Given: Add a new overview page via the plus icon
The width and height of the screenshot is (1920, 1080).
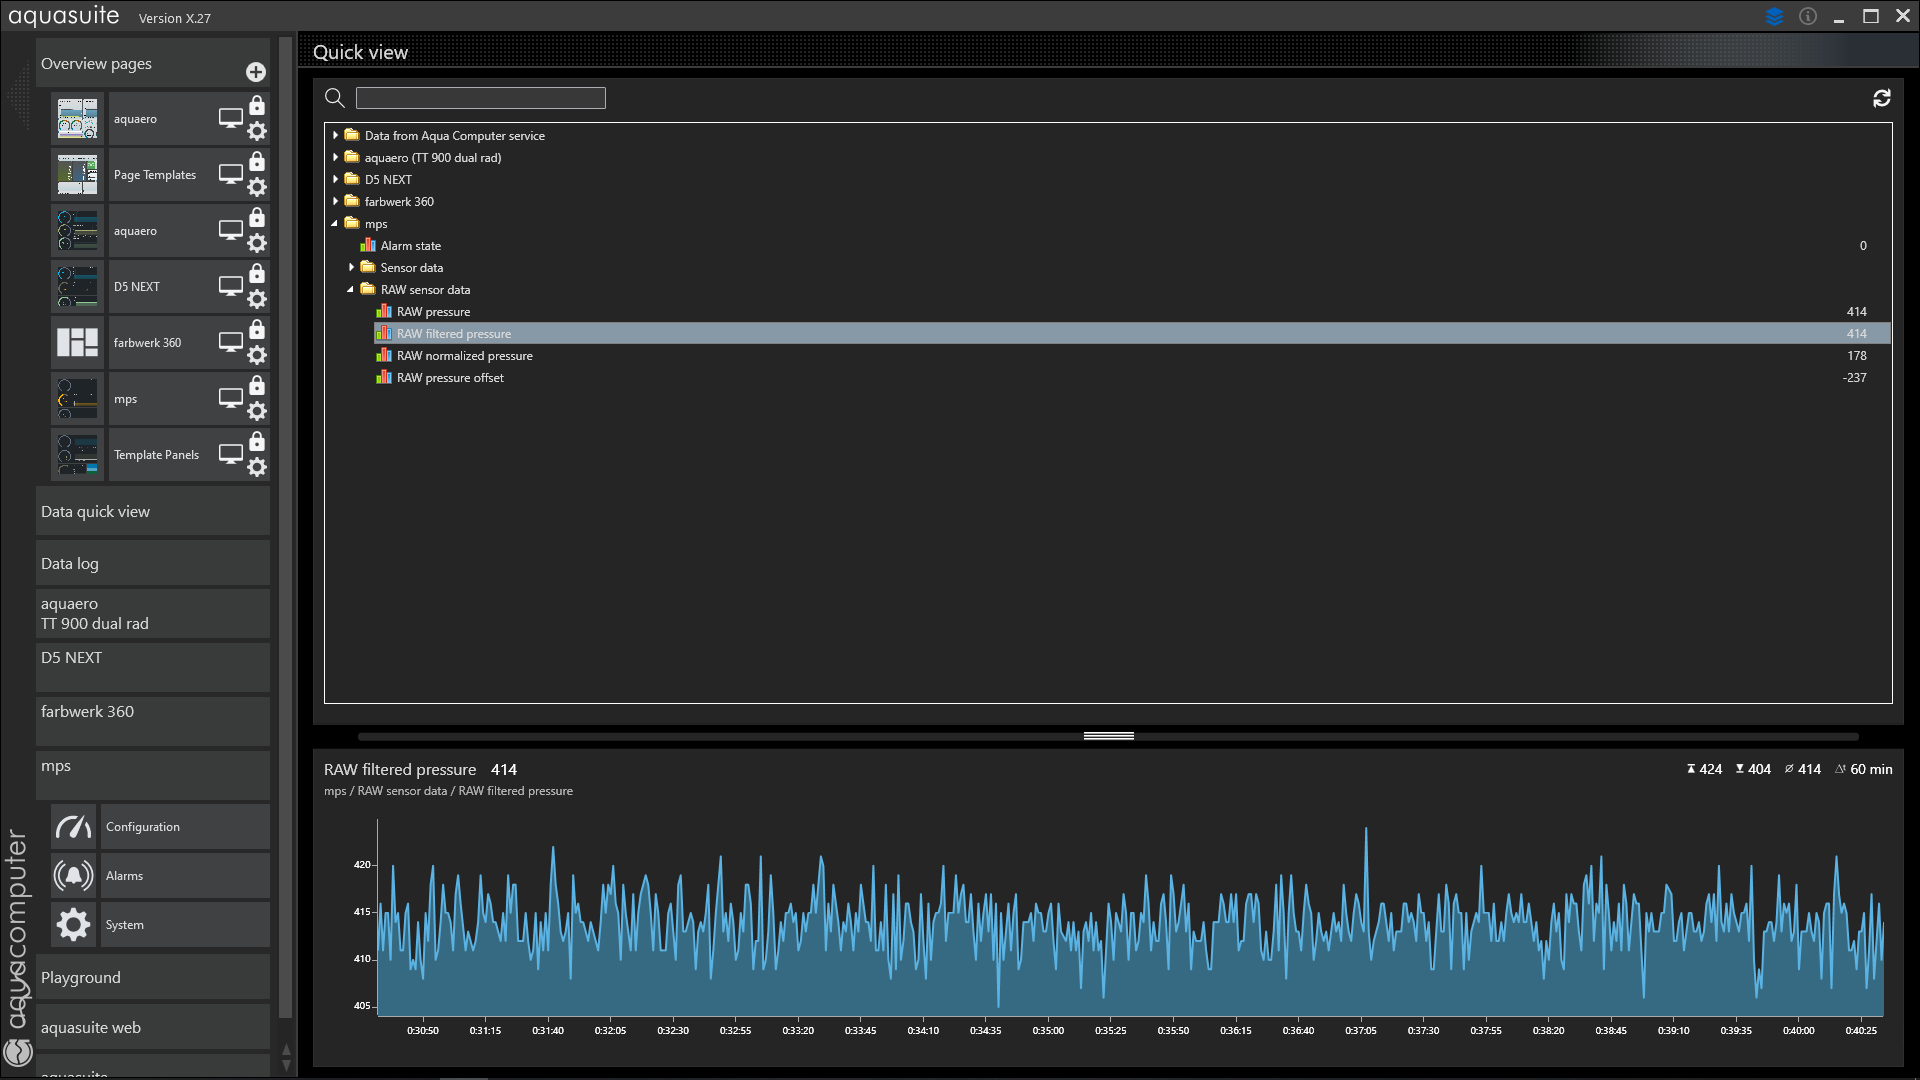Looking at the screenshot, I should tap(256, 72).
